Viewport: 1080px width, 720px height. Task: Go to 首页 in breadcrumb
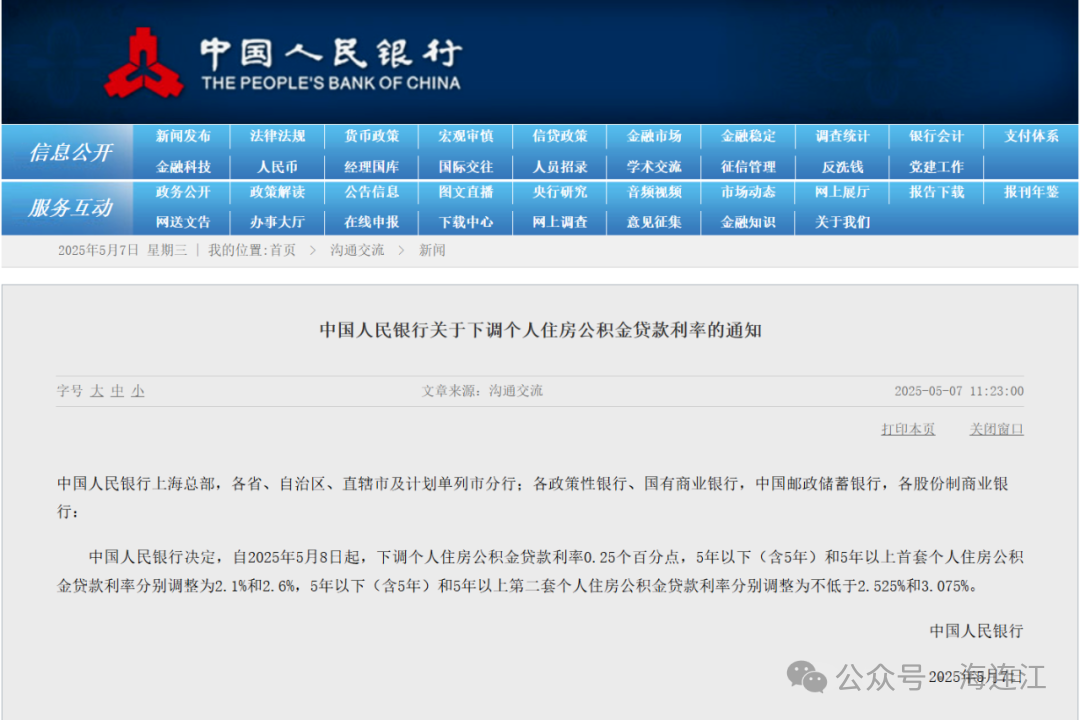pyautogui.click(x=282, y=250)
